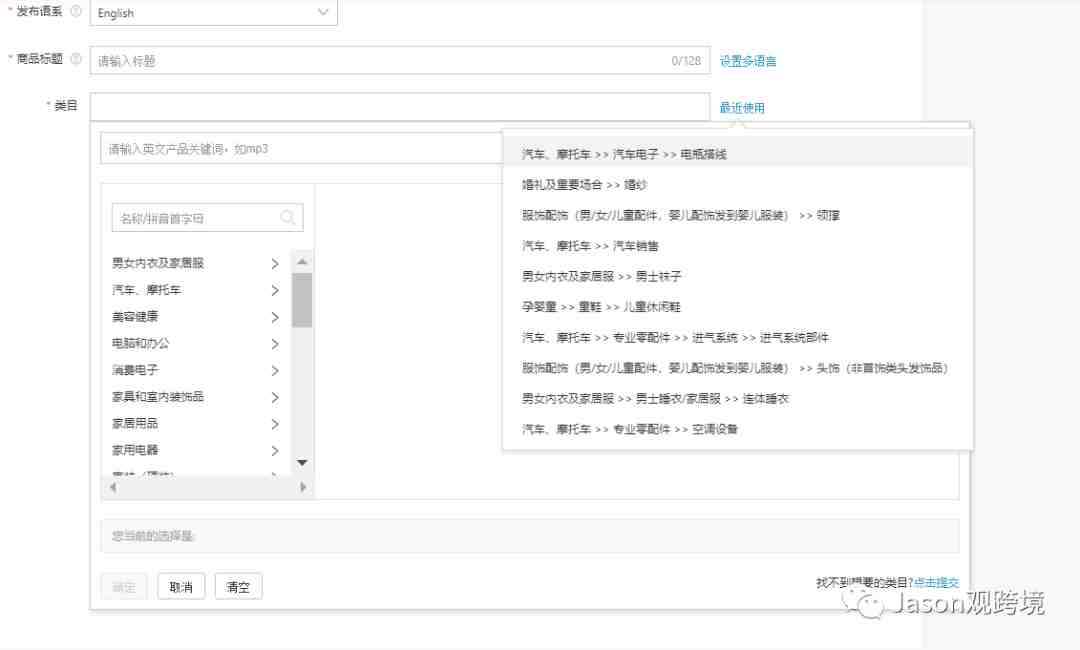Screen dimensions: 1080x650
Task: Click the 清空 clear button
Action: [x=238, y=587]
